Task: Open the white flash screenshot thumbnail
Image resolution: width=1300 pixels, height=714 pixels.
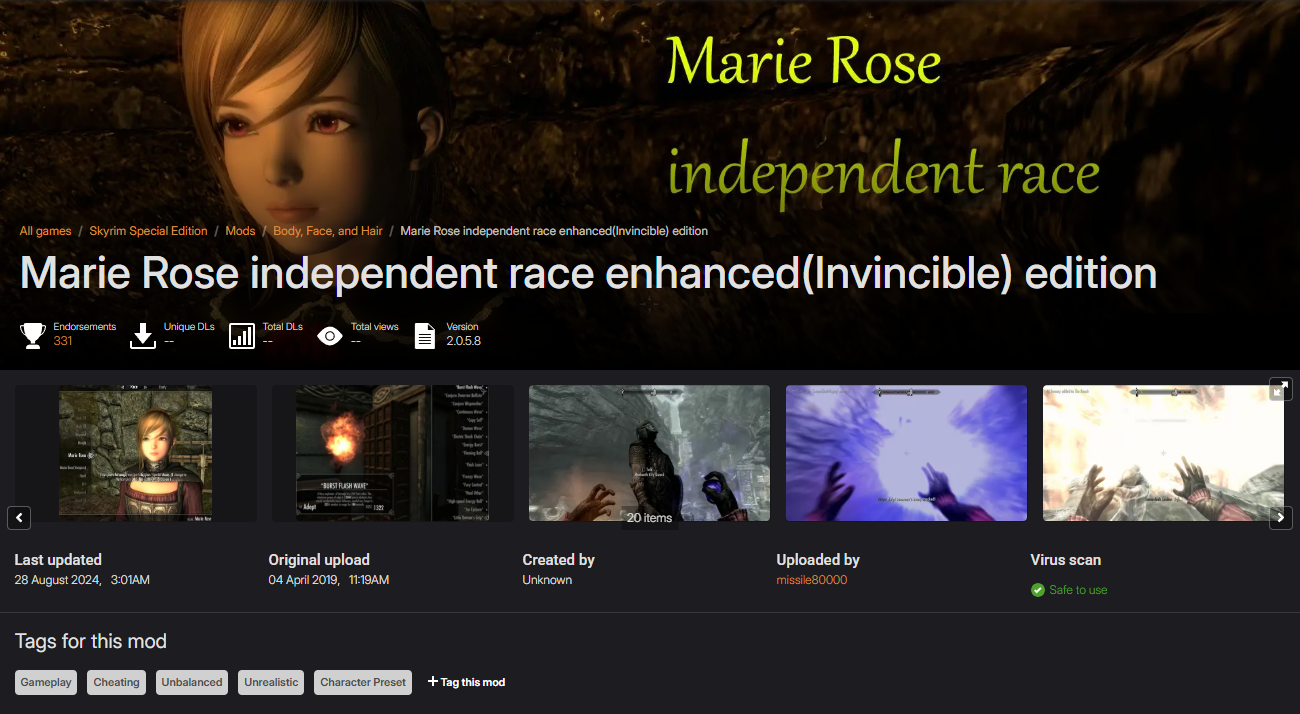Action: pos(1164,453)
